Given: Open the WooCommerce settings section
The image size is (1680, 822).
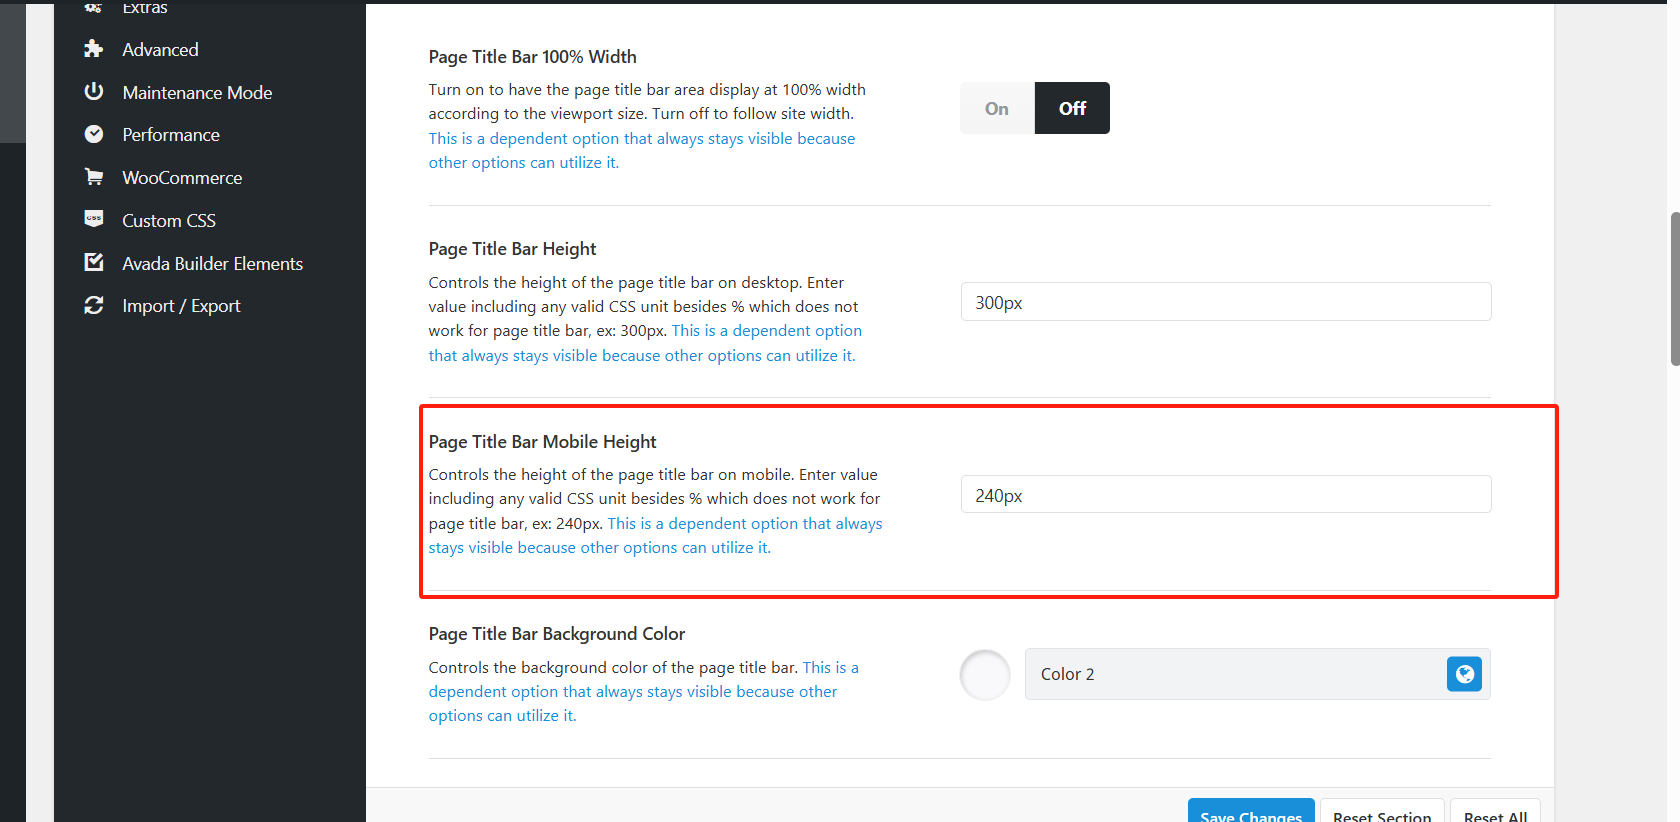Looking at the screenshot, I should (x=182, y=177).
